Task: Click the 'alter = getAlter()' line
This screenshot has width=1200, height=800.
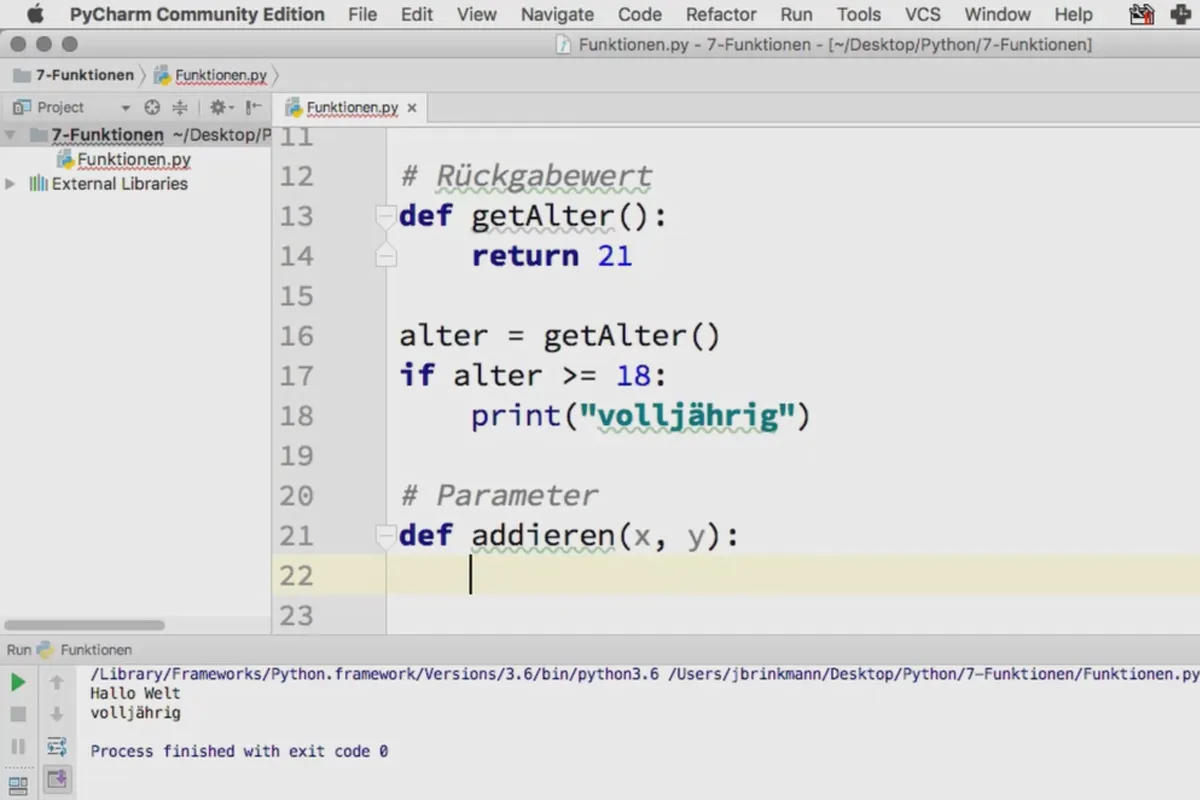Action: click(x=560, y=336)
